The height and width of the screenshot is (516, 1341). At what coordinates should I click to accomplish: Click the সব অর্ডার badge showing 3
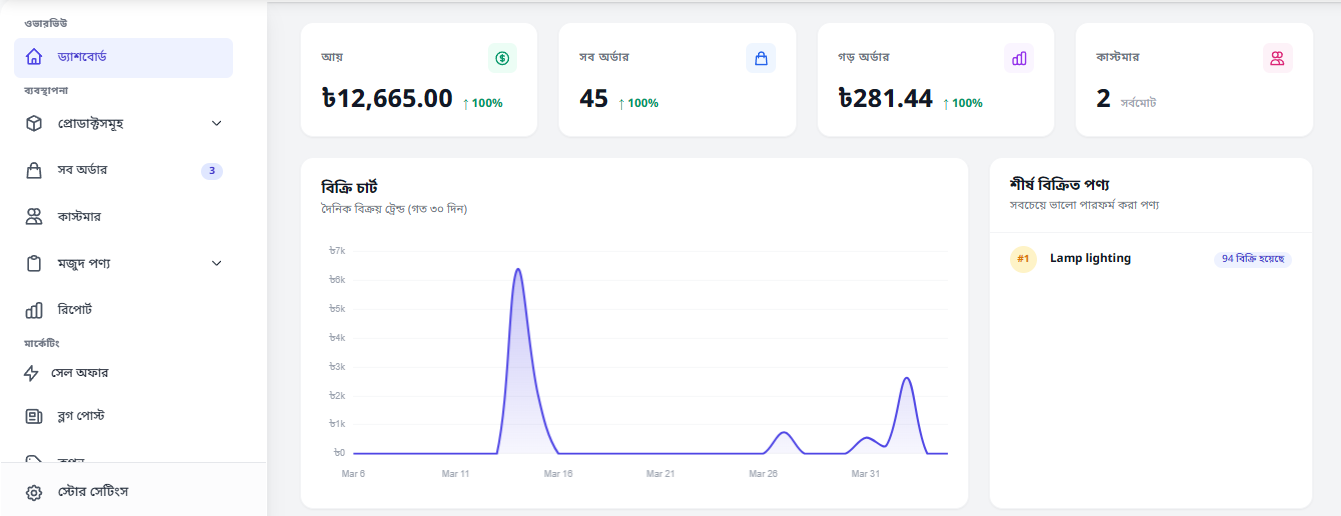(212, 171)
